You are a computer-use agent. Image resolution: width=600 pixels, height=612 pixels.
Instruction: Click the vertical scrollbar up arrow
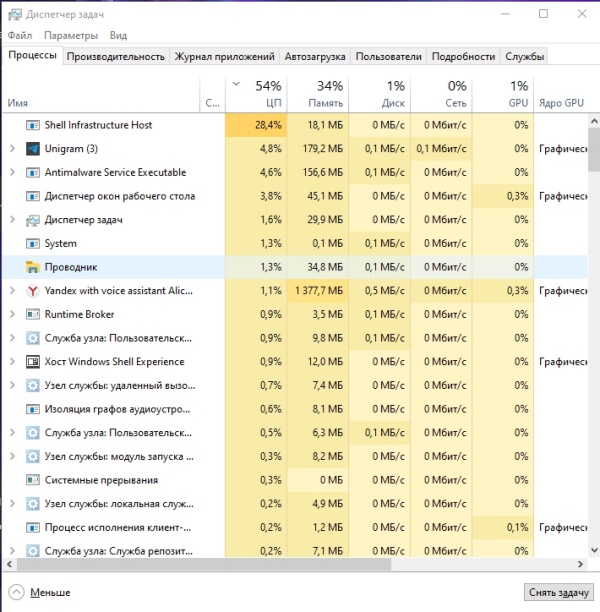594,121
